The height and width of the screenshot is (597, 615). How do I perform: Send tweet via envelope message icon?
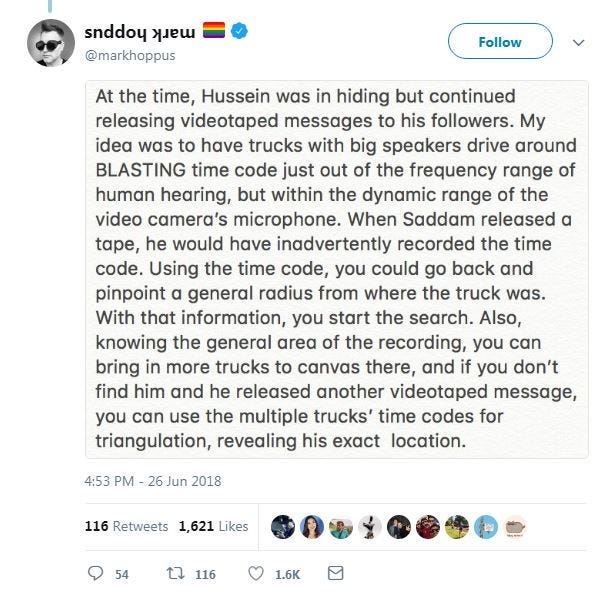tap(335, 573)
